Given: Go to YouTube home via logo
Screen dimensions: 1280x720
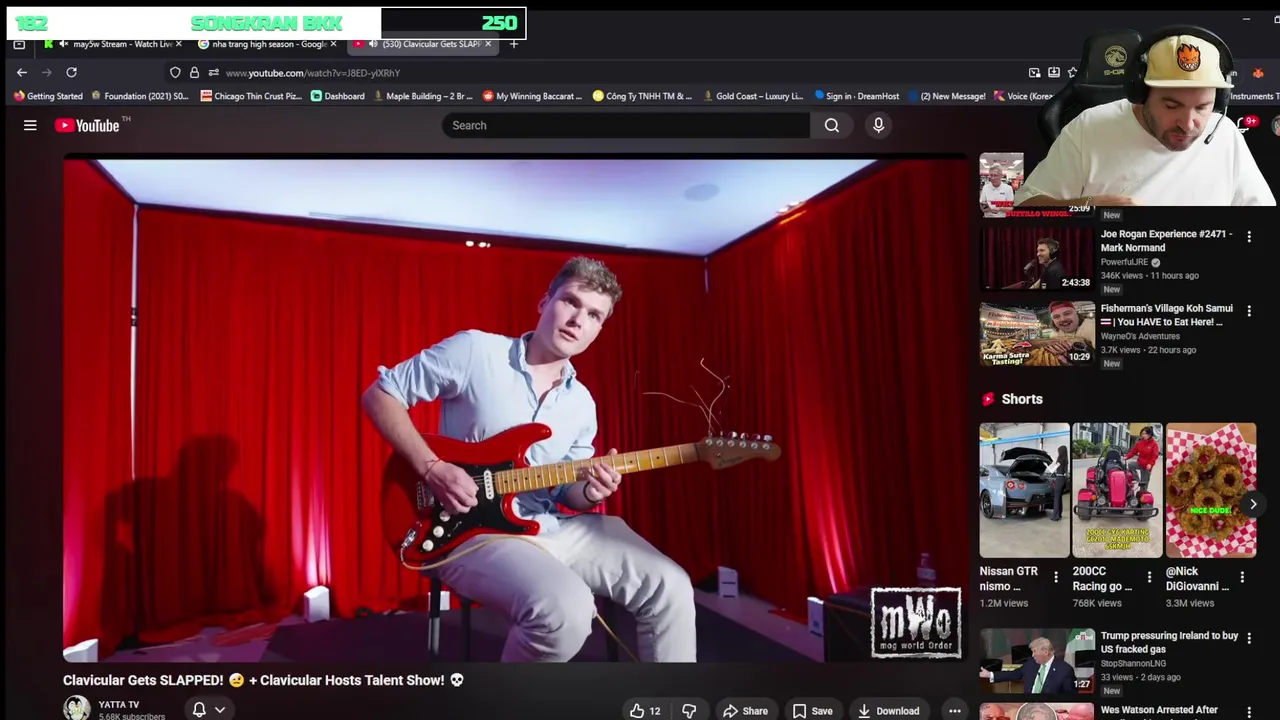Looking at the screenshot, I should tap(86, 125).
